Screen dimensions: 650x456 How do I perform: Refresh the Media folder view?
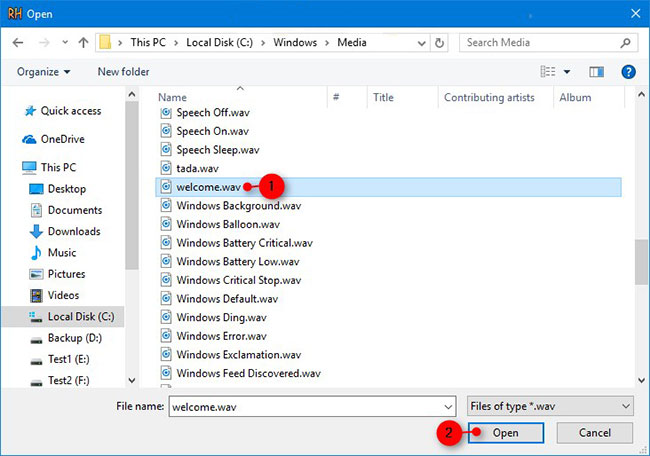439,43
